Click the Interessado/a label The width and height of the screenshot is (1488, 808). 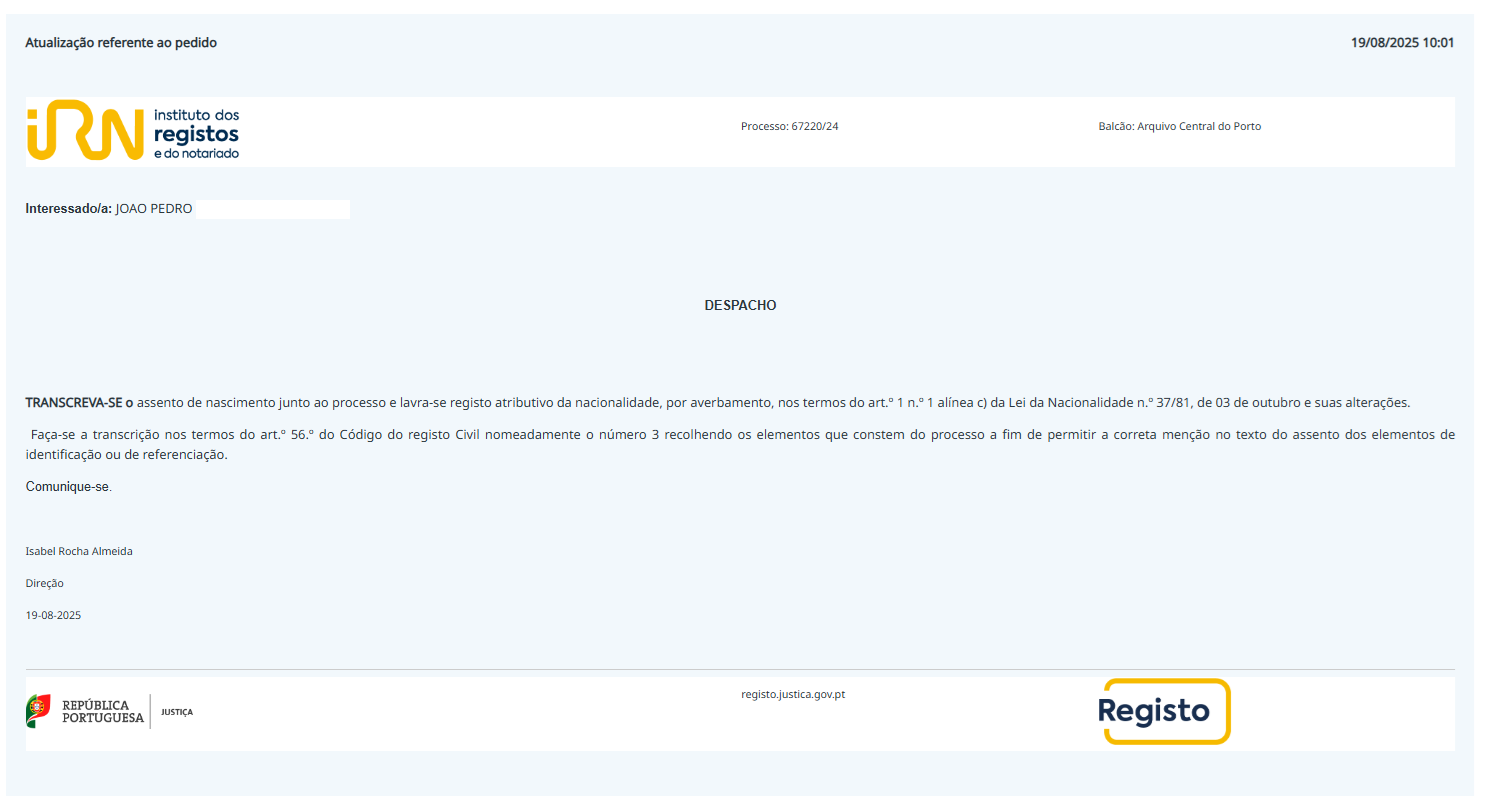[x=68, y=209]
